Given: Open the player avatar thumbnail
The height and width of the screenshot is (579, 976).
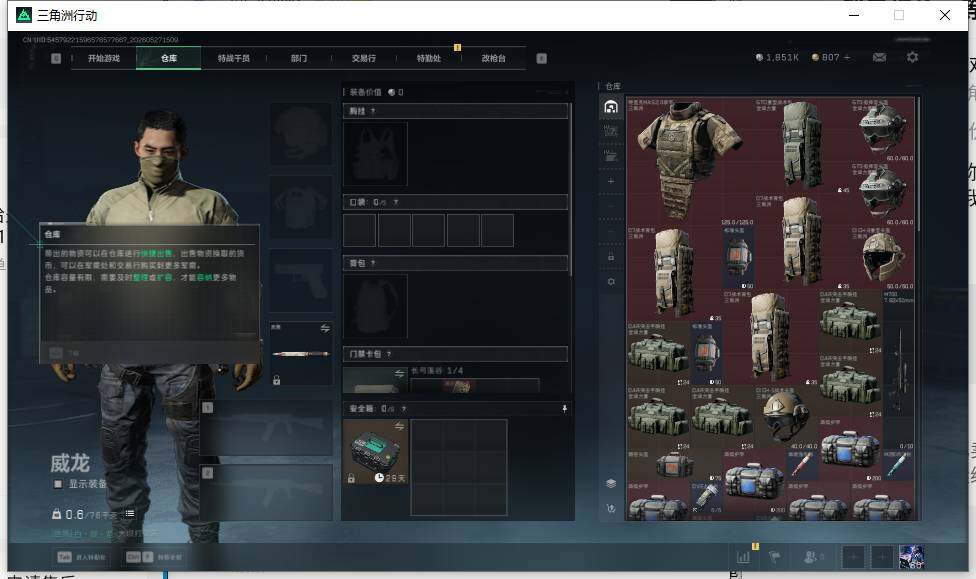Looking at the screenshot, I should (911, 557).
